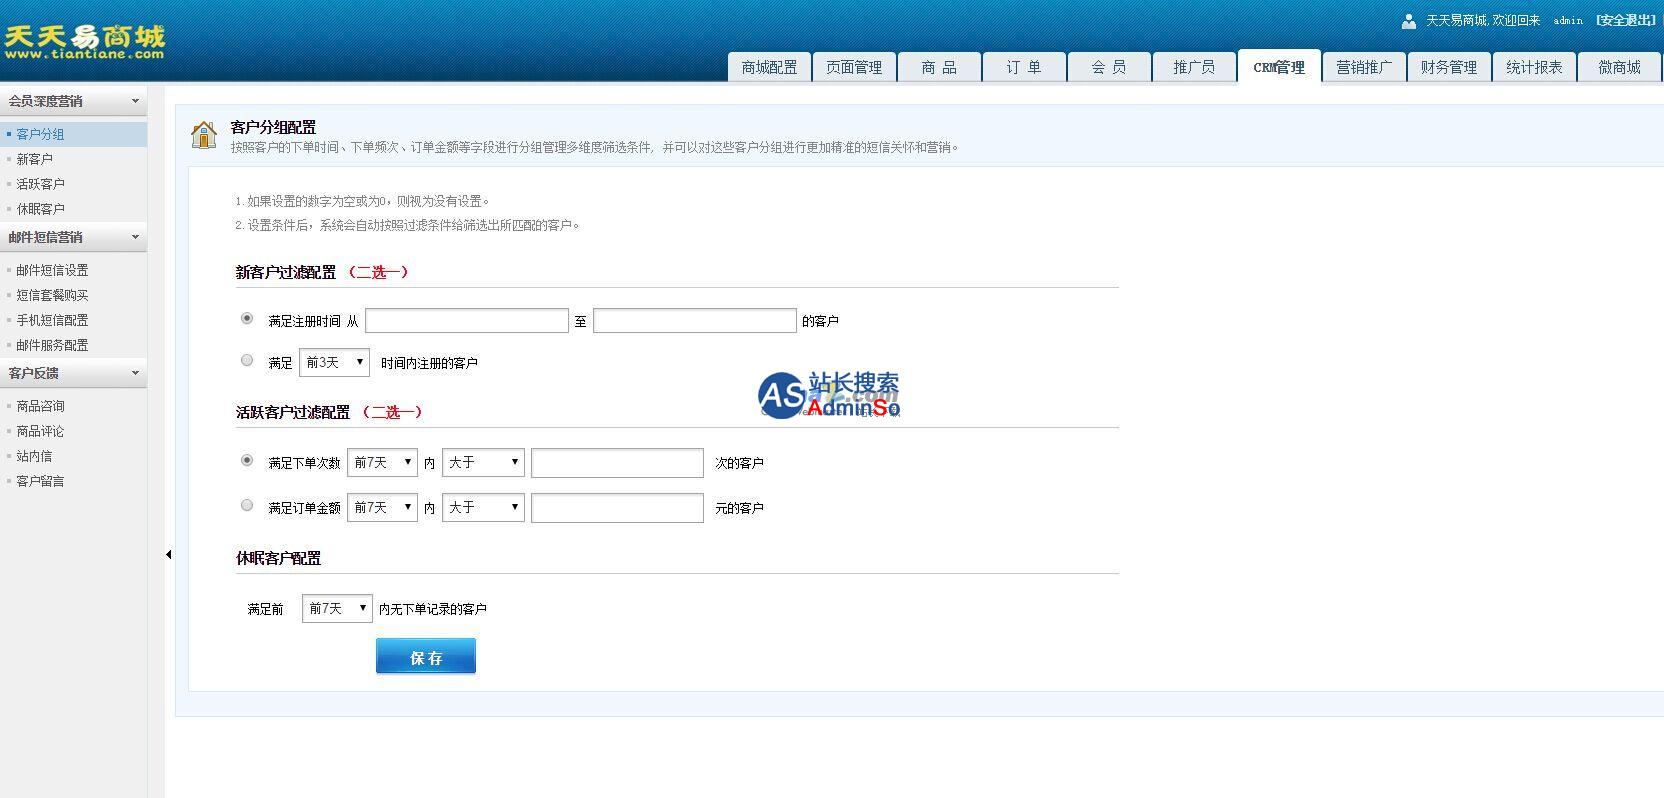
Task: Open the 统计报表 tab
Action: point(1534,67)
